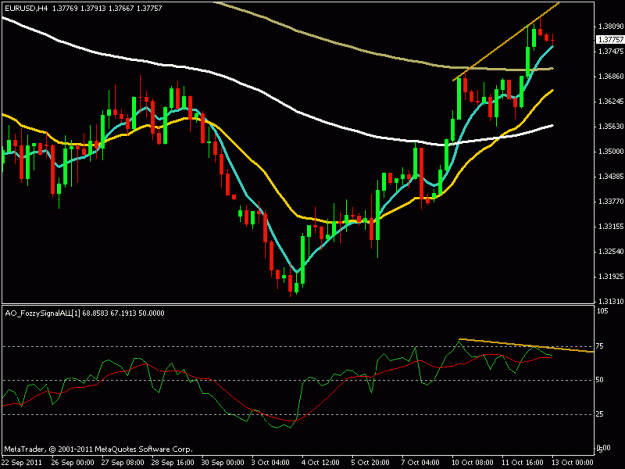Click the 27 Sep 08:00 time label
The width and height of the screenshot is (625, 469).
click(122, 462)
